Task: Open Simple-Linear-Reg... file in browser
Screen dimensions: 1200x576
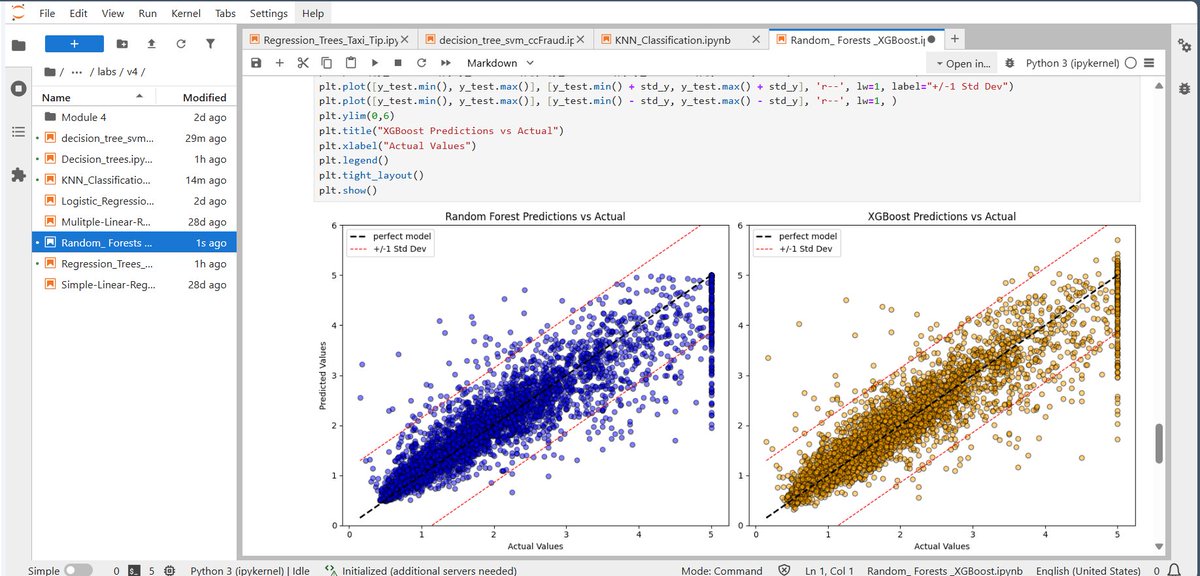Action: pyautogui.click(x=133, y=285)
